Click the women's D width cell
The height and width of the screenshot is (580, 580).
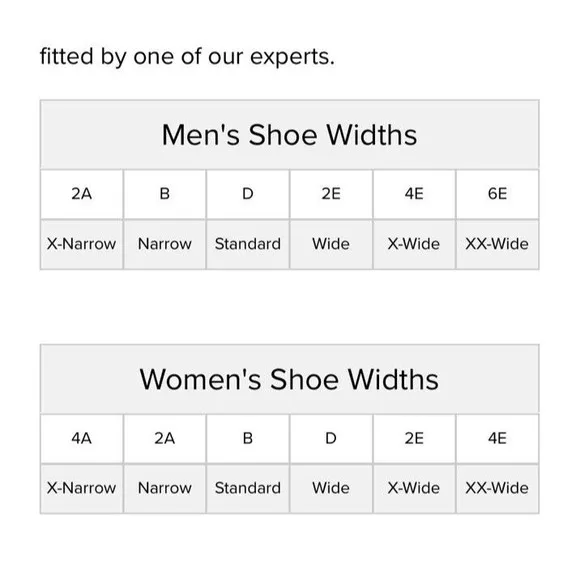coord(331,439)
